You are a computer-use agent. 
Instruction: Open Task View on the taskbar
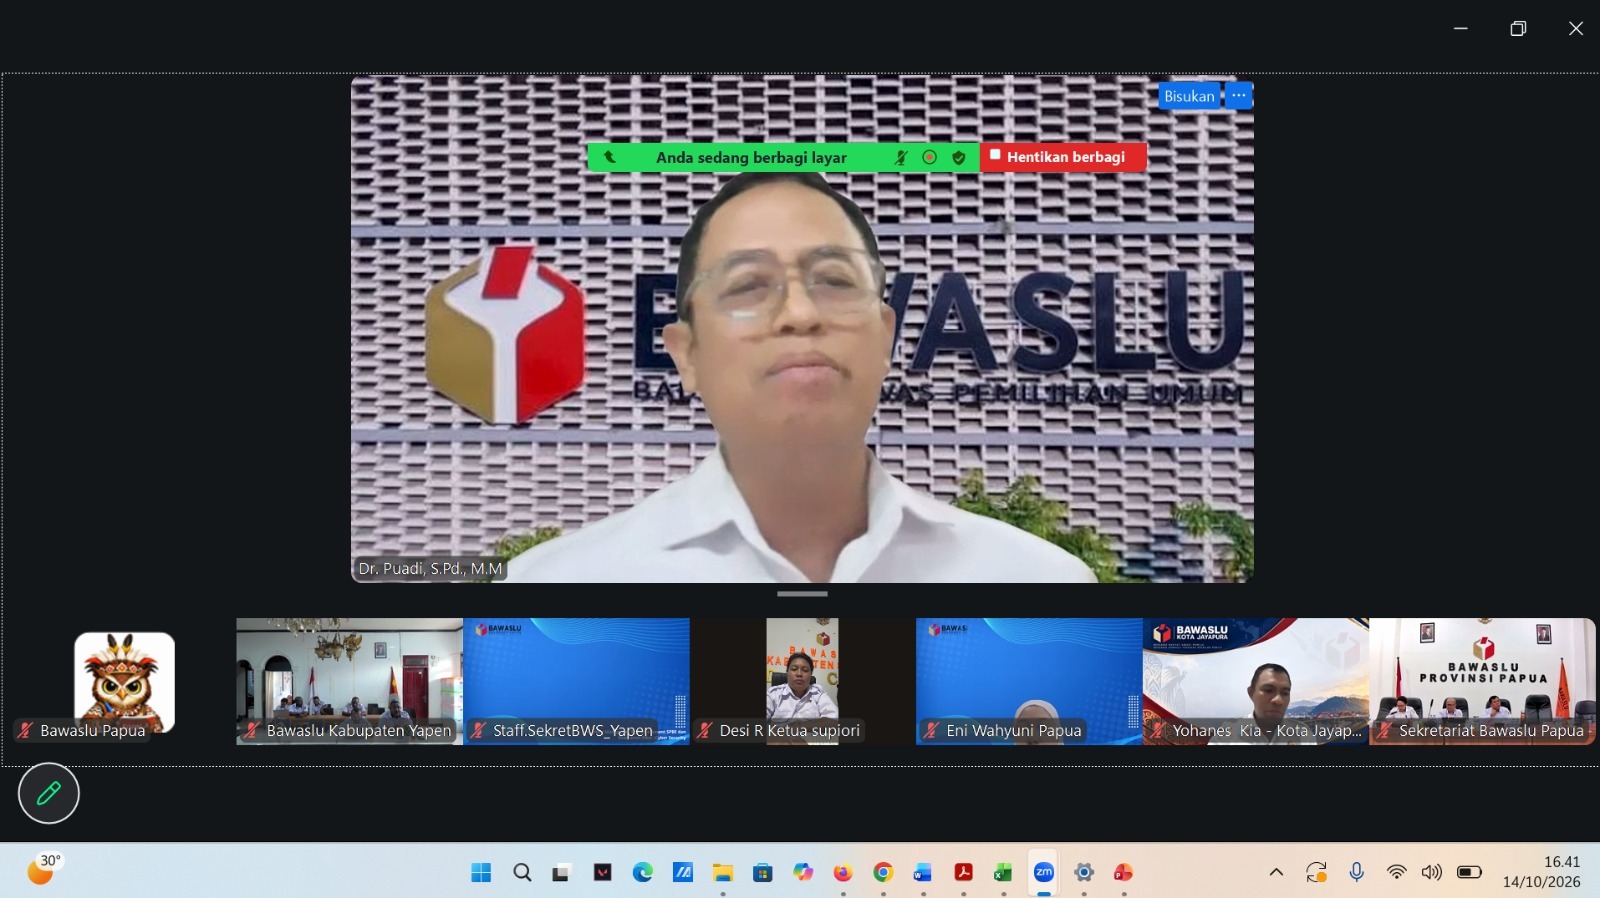click(561, 872)
